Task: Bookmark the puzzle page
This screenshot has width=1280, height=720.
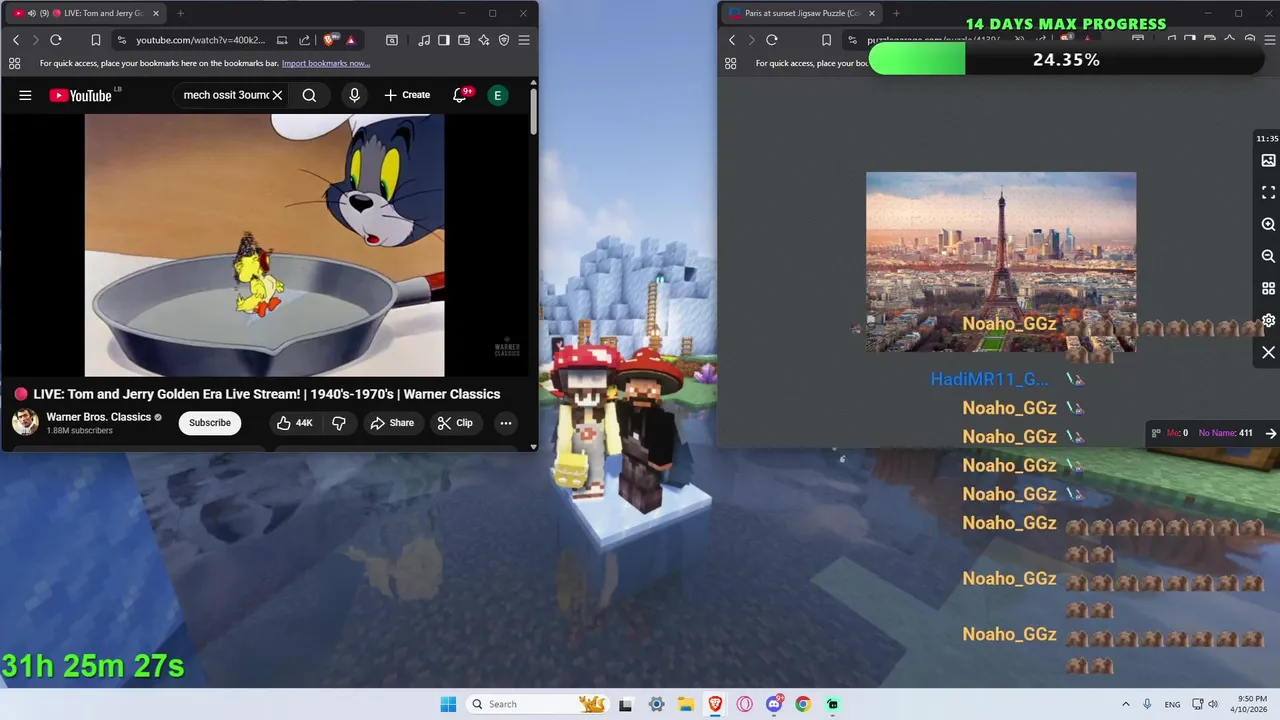Action: pos(827,40)
